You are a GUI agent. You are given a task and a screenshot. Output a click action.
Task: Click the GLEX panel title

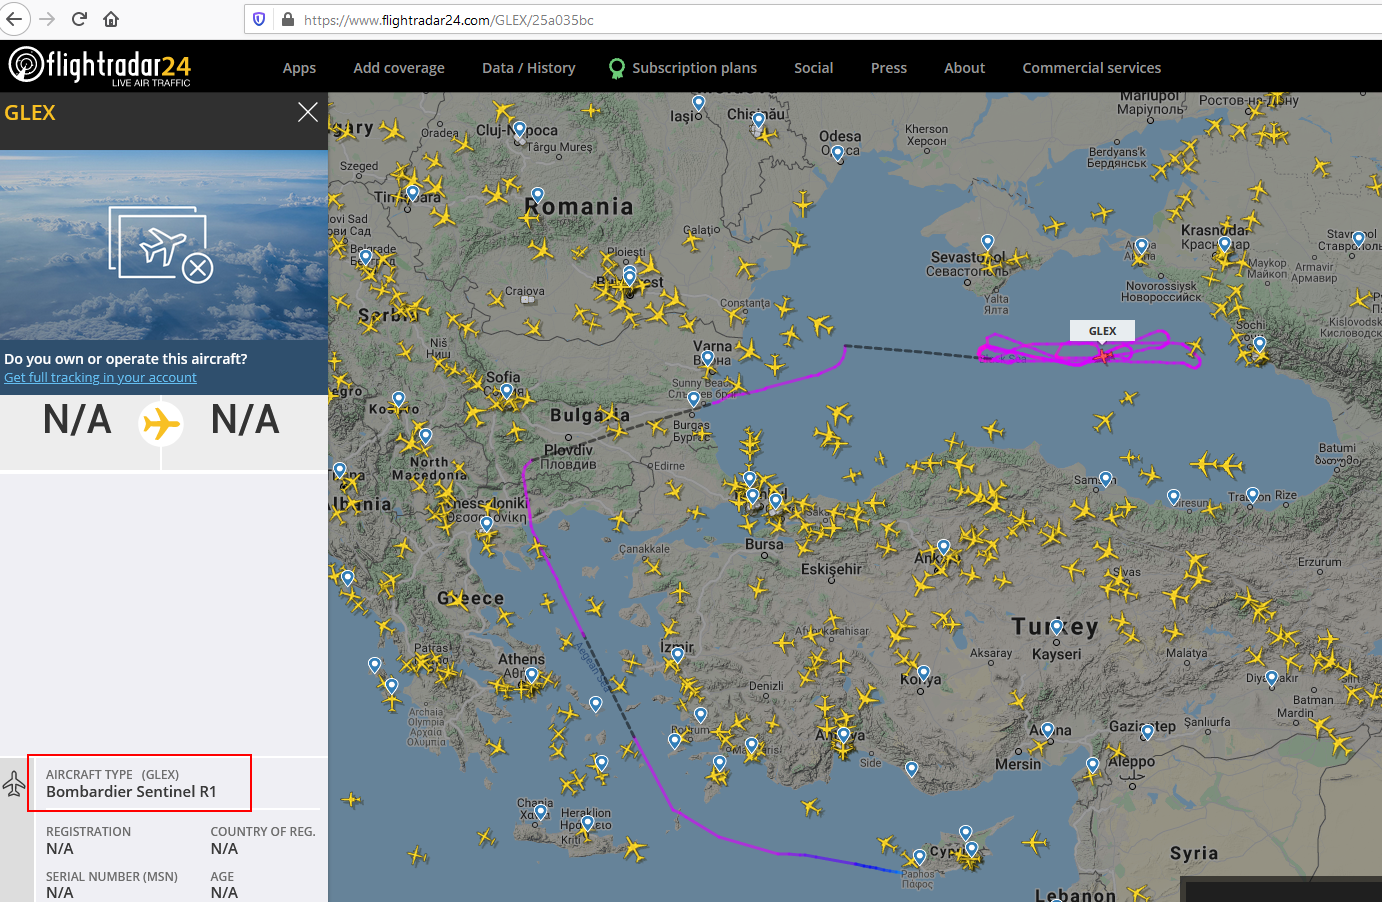pyautogui.click(x=30, y=113)
